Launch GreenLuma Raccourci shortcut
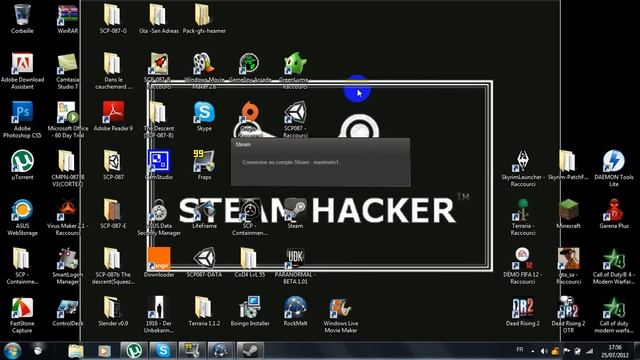The height and width of the screenshot is (360, 640). [x=295, y=71]
